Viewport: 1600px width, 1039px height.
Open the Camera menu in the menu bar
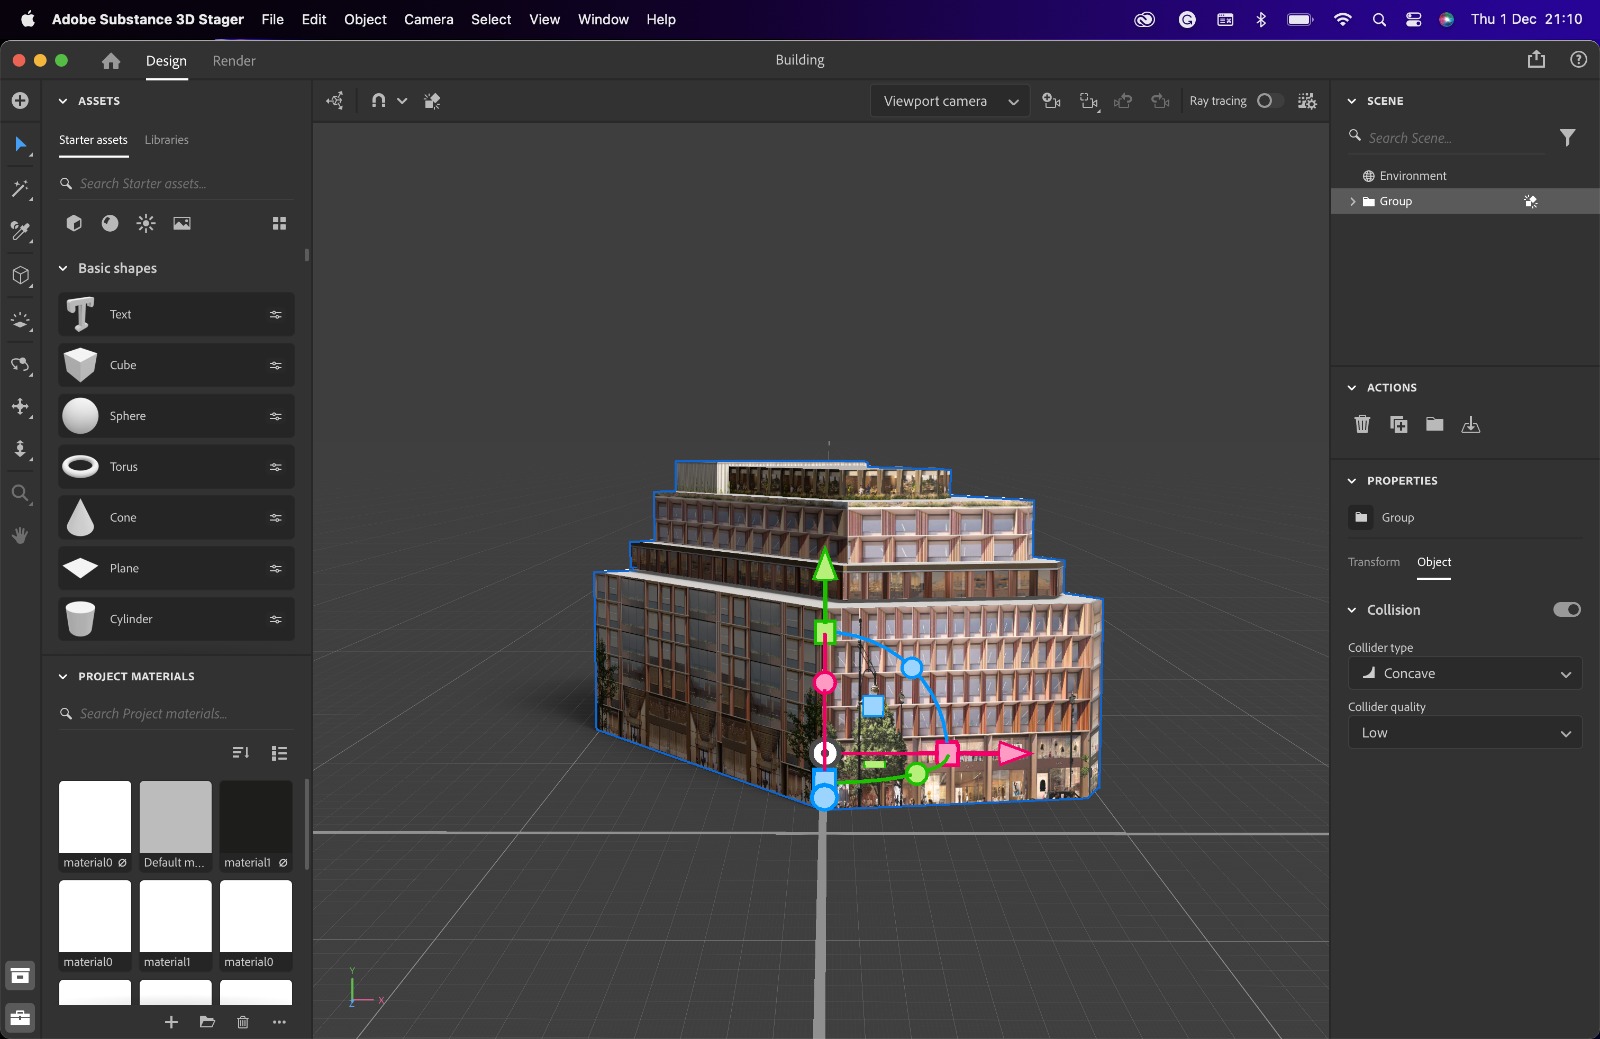[x=428, y=19]
